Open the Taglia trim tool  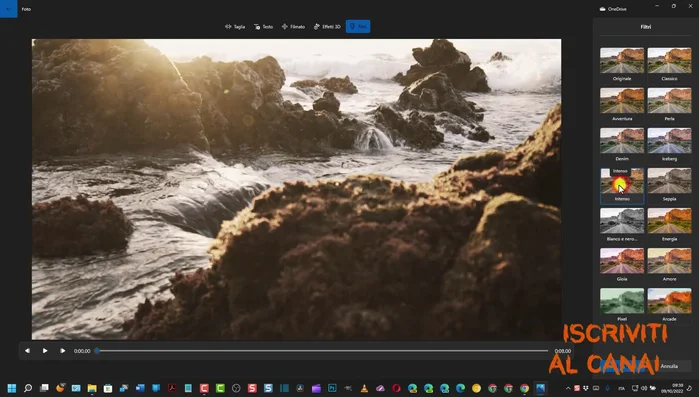coord(235,27)
